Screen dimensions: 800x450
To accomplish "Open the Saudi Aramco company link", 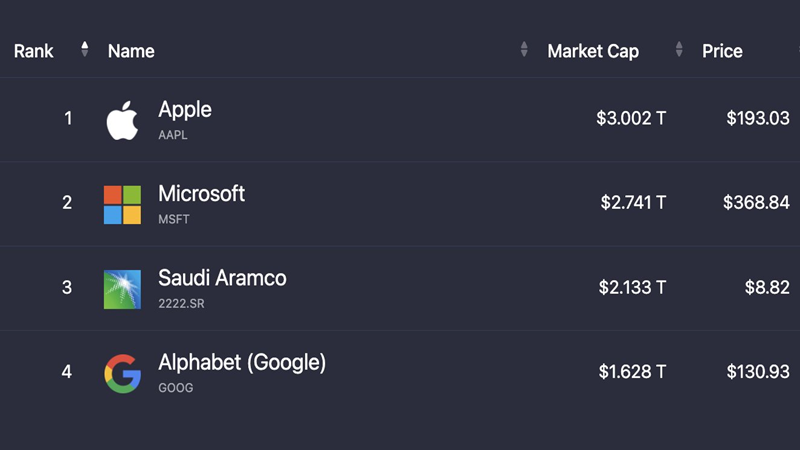I will (222, 278).
